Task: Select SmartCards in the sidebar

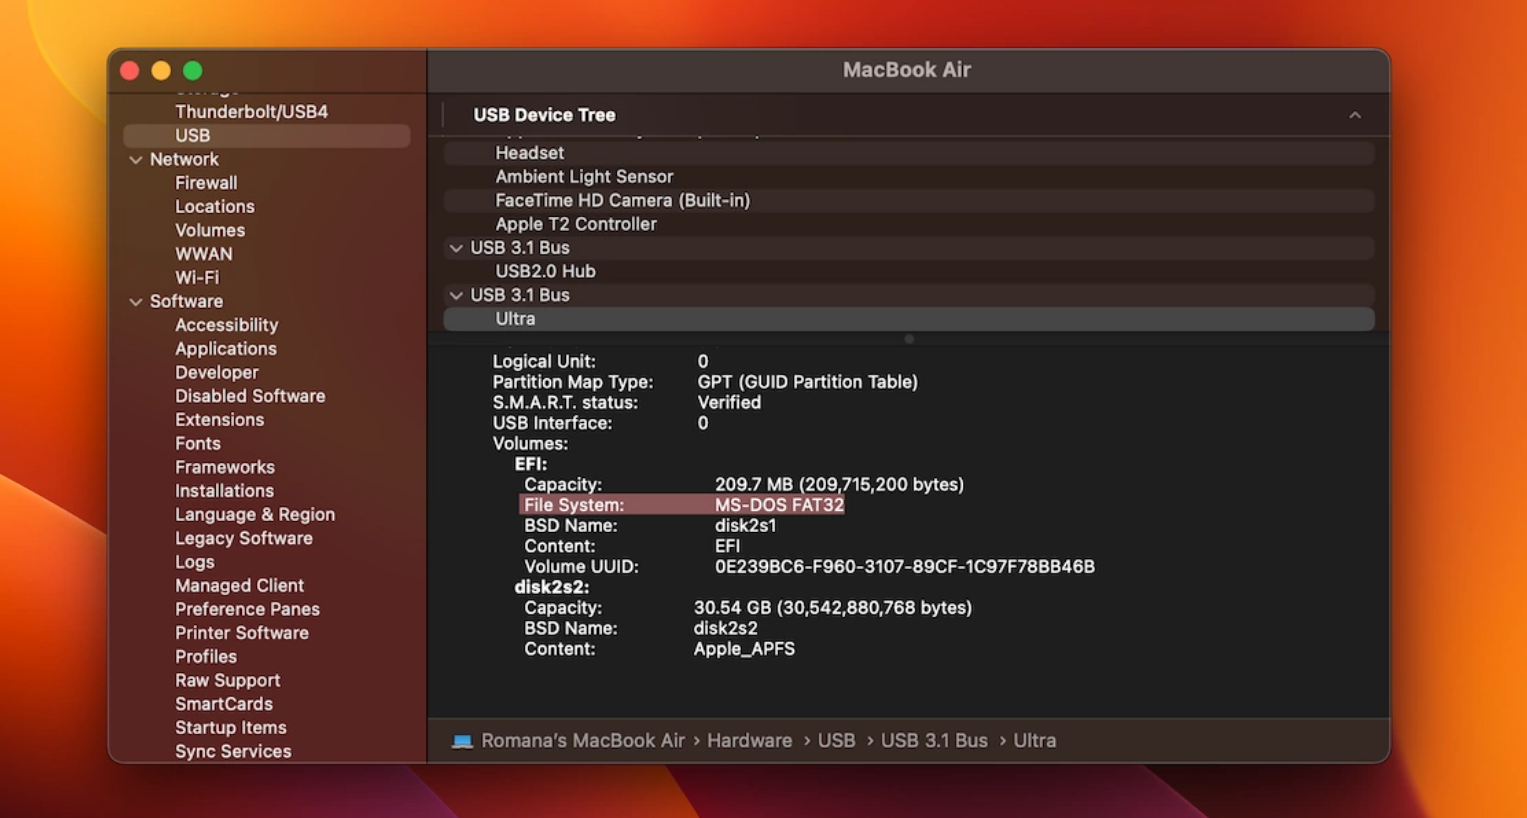Action: 224,705
